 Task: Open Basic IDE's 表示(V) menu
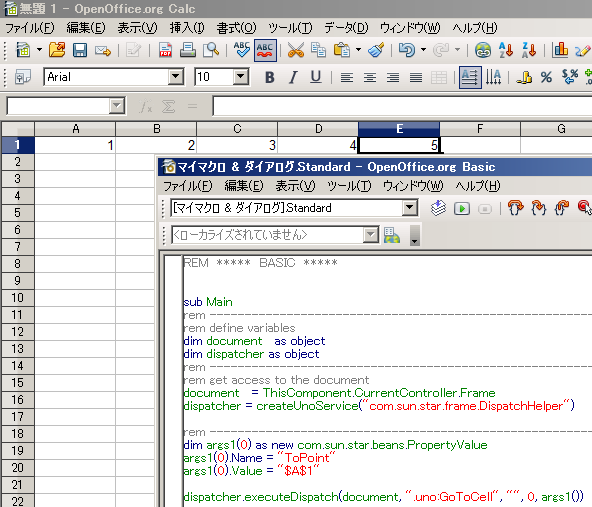tap(295, 186)
